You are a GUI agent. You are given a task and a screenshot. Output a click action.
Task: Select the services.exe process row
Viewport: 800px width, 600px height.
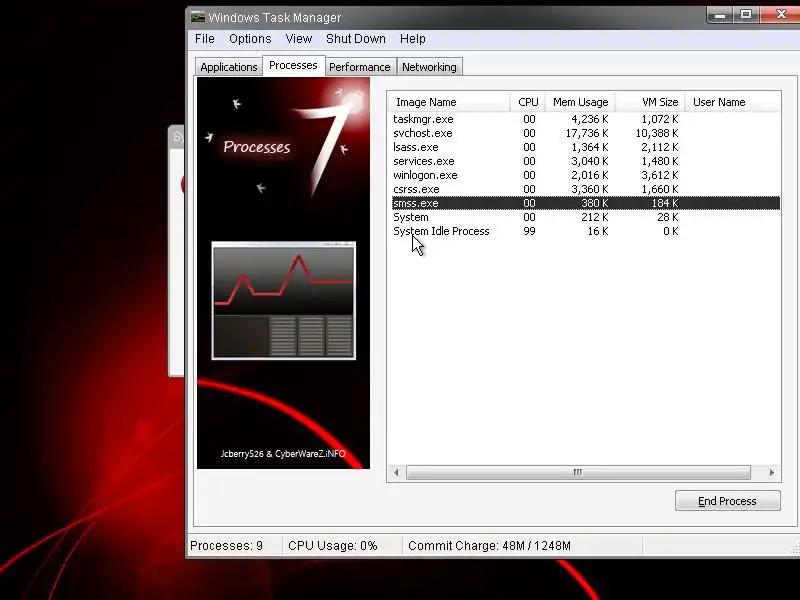coord(586,161)
